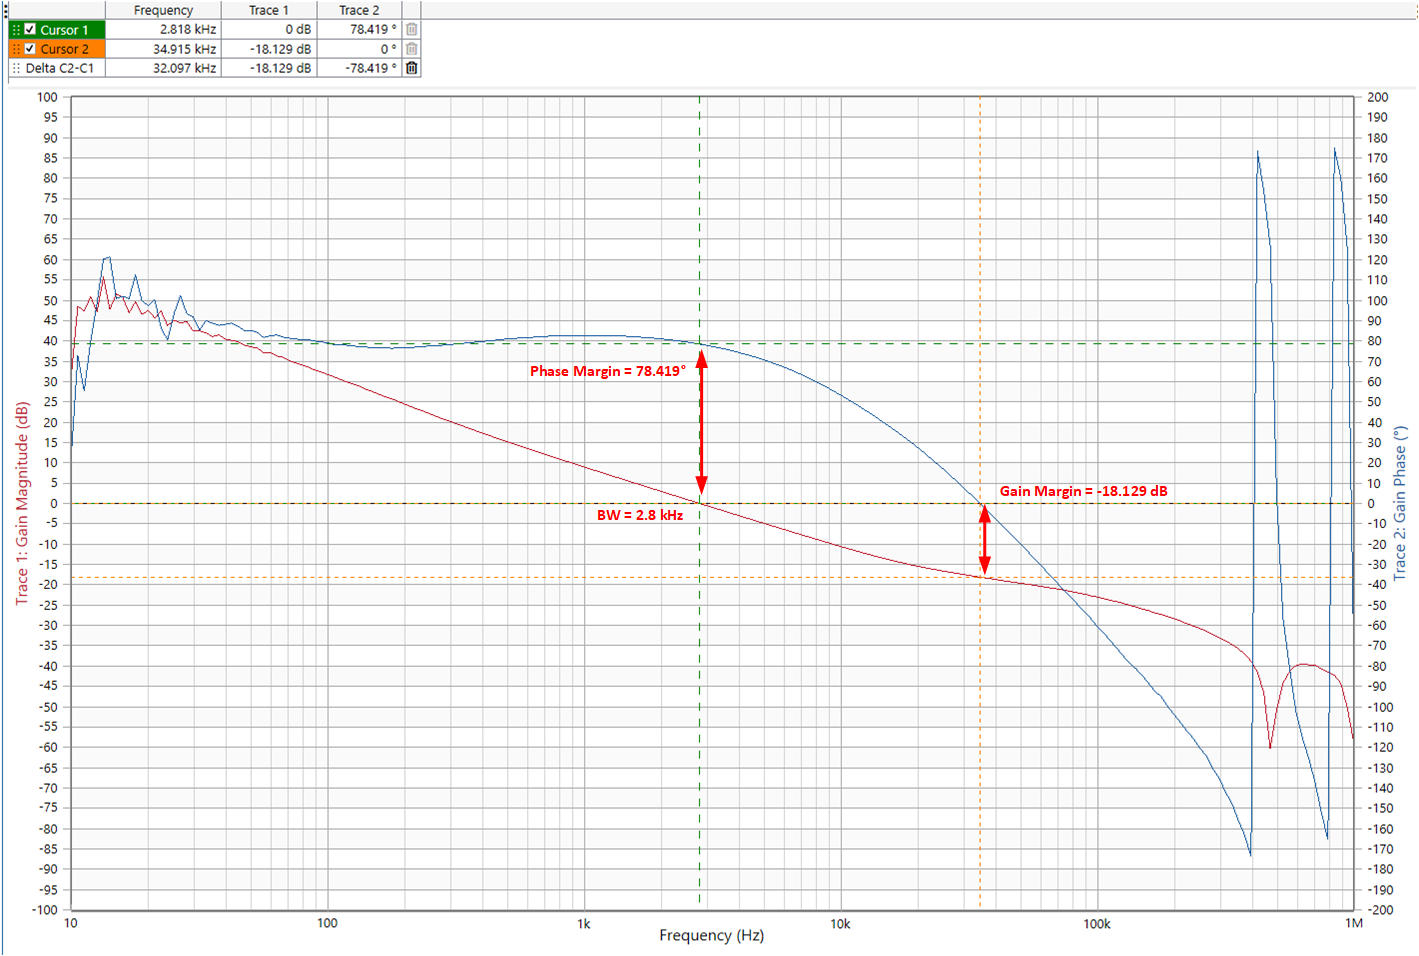Click the Delta C2-C1 row label
This screenshot has width=1419, height=956.
click(x=60, y=68)
